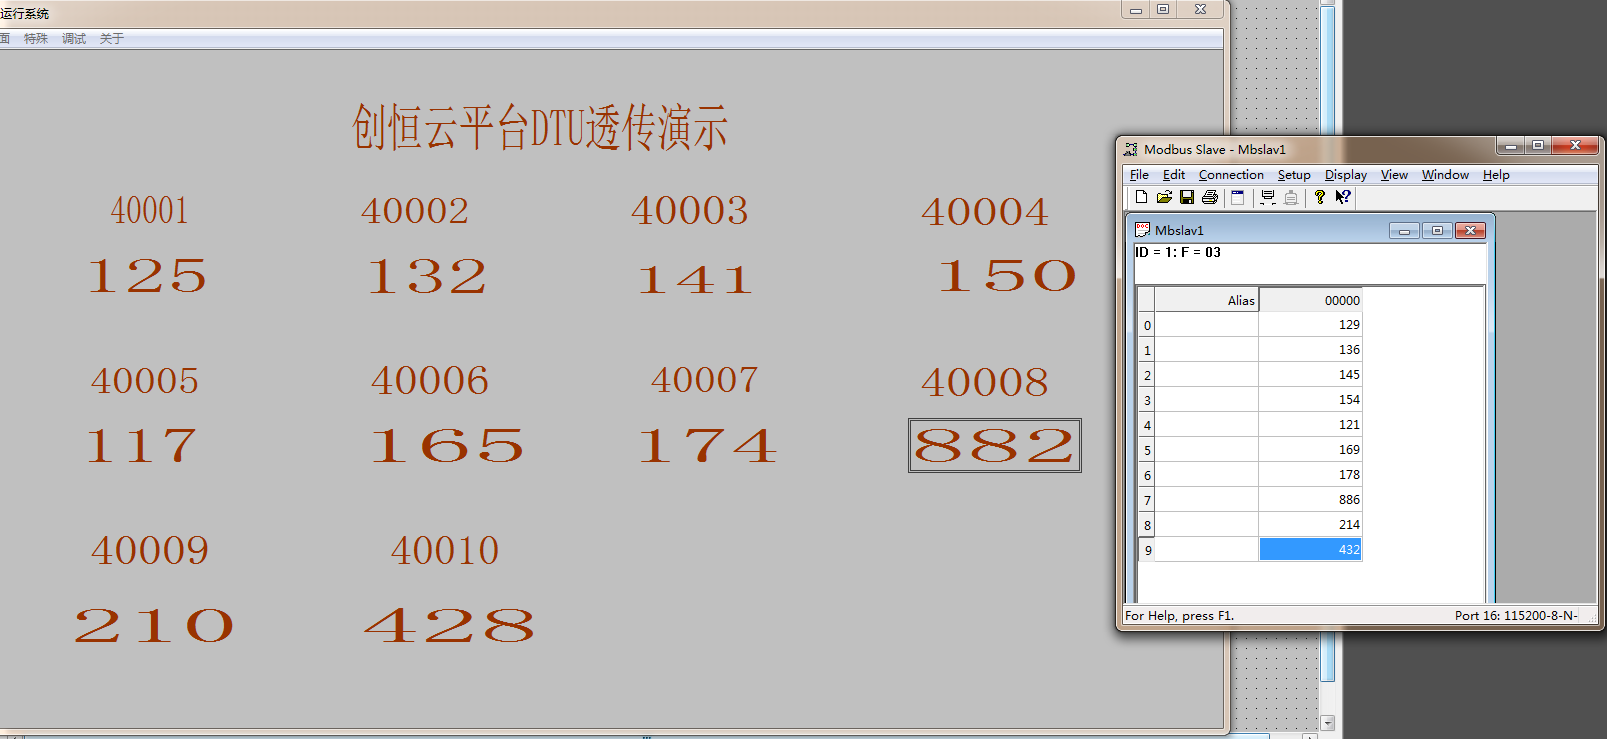The width and height of the screenshot is (1607, 739).
Task: Open the Connection menu
Action: click(1231, 175)
